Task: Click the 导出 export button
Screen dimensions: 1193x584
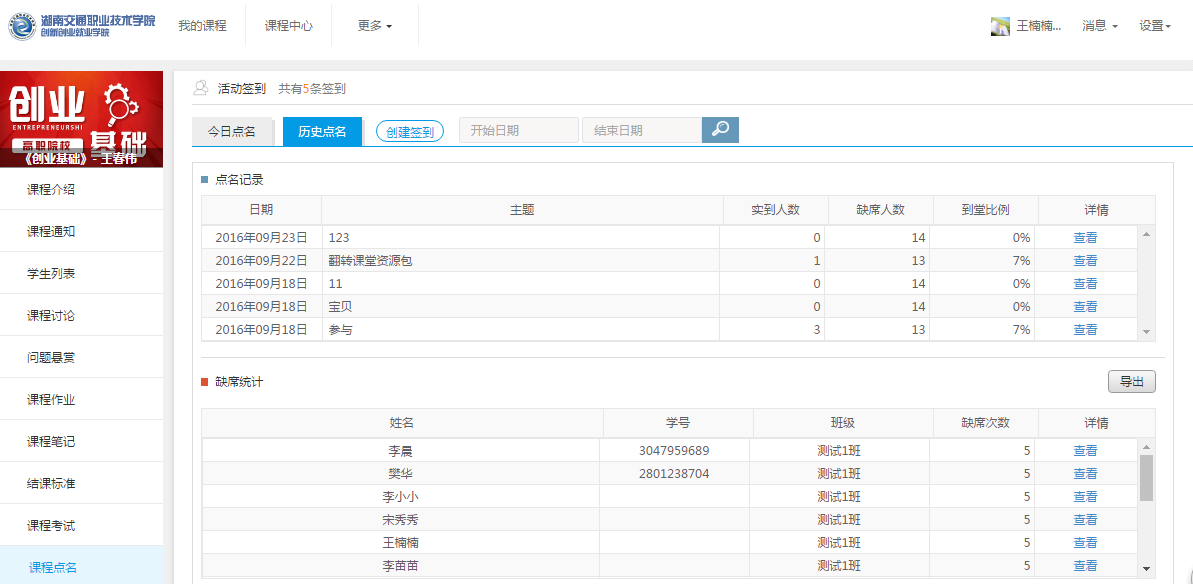Action: (1131, 382)
